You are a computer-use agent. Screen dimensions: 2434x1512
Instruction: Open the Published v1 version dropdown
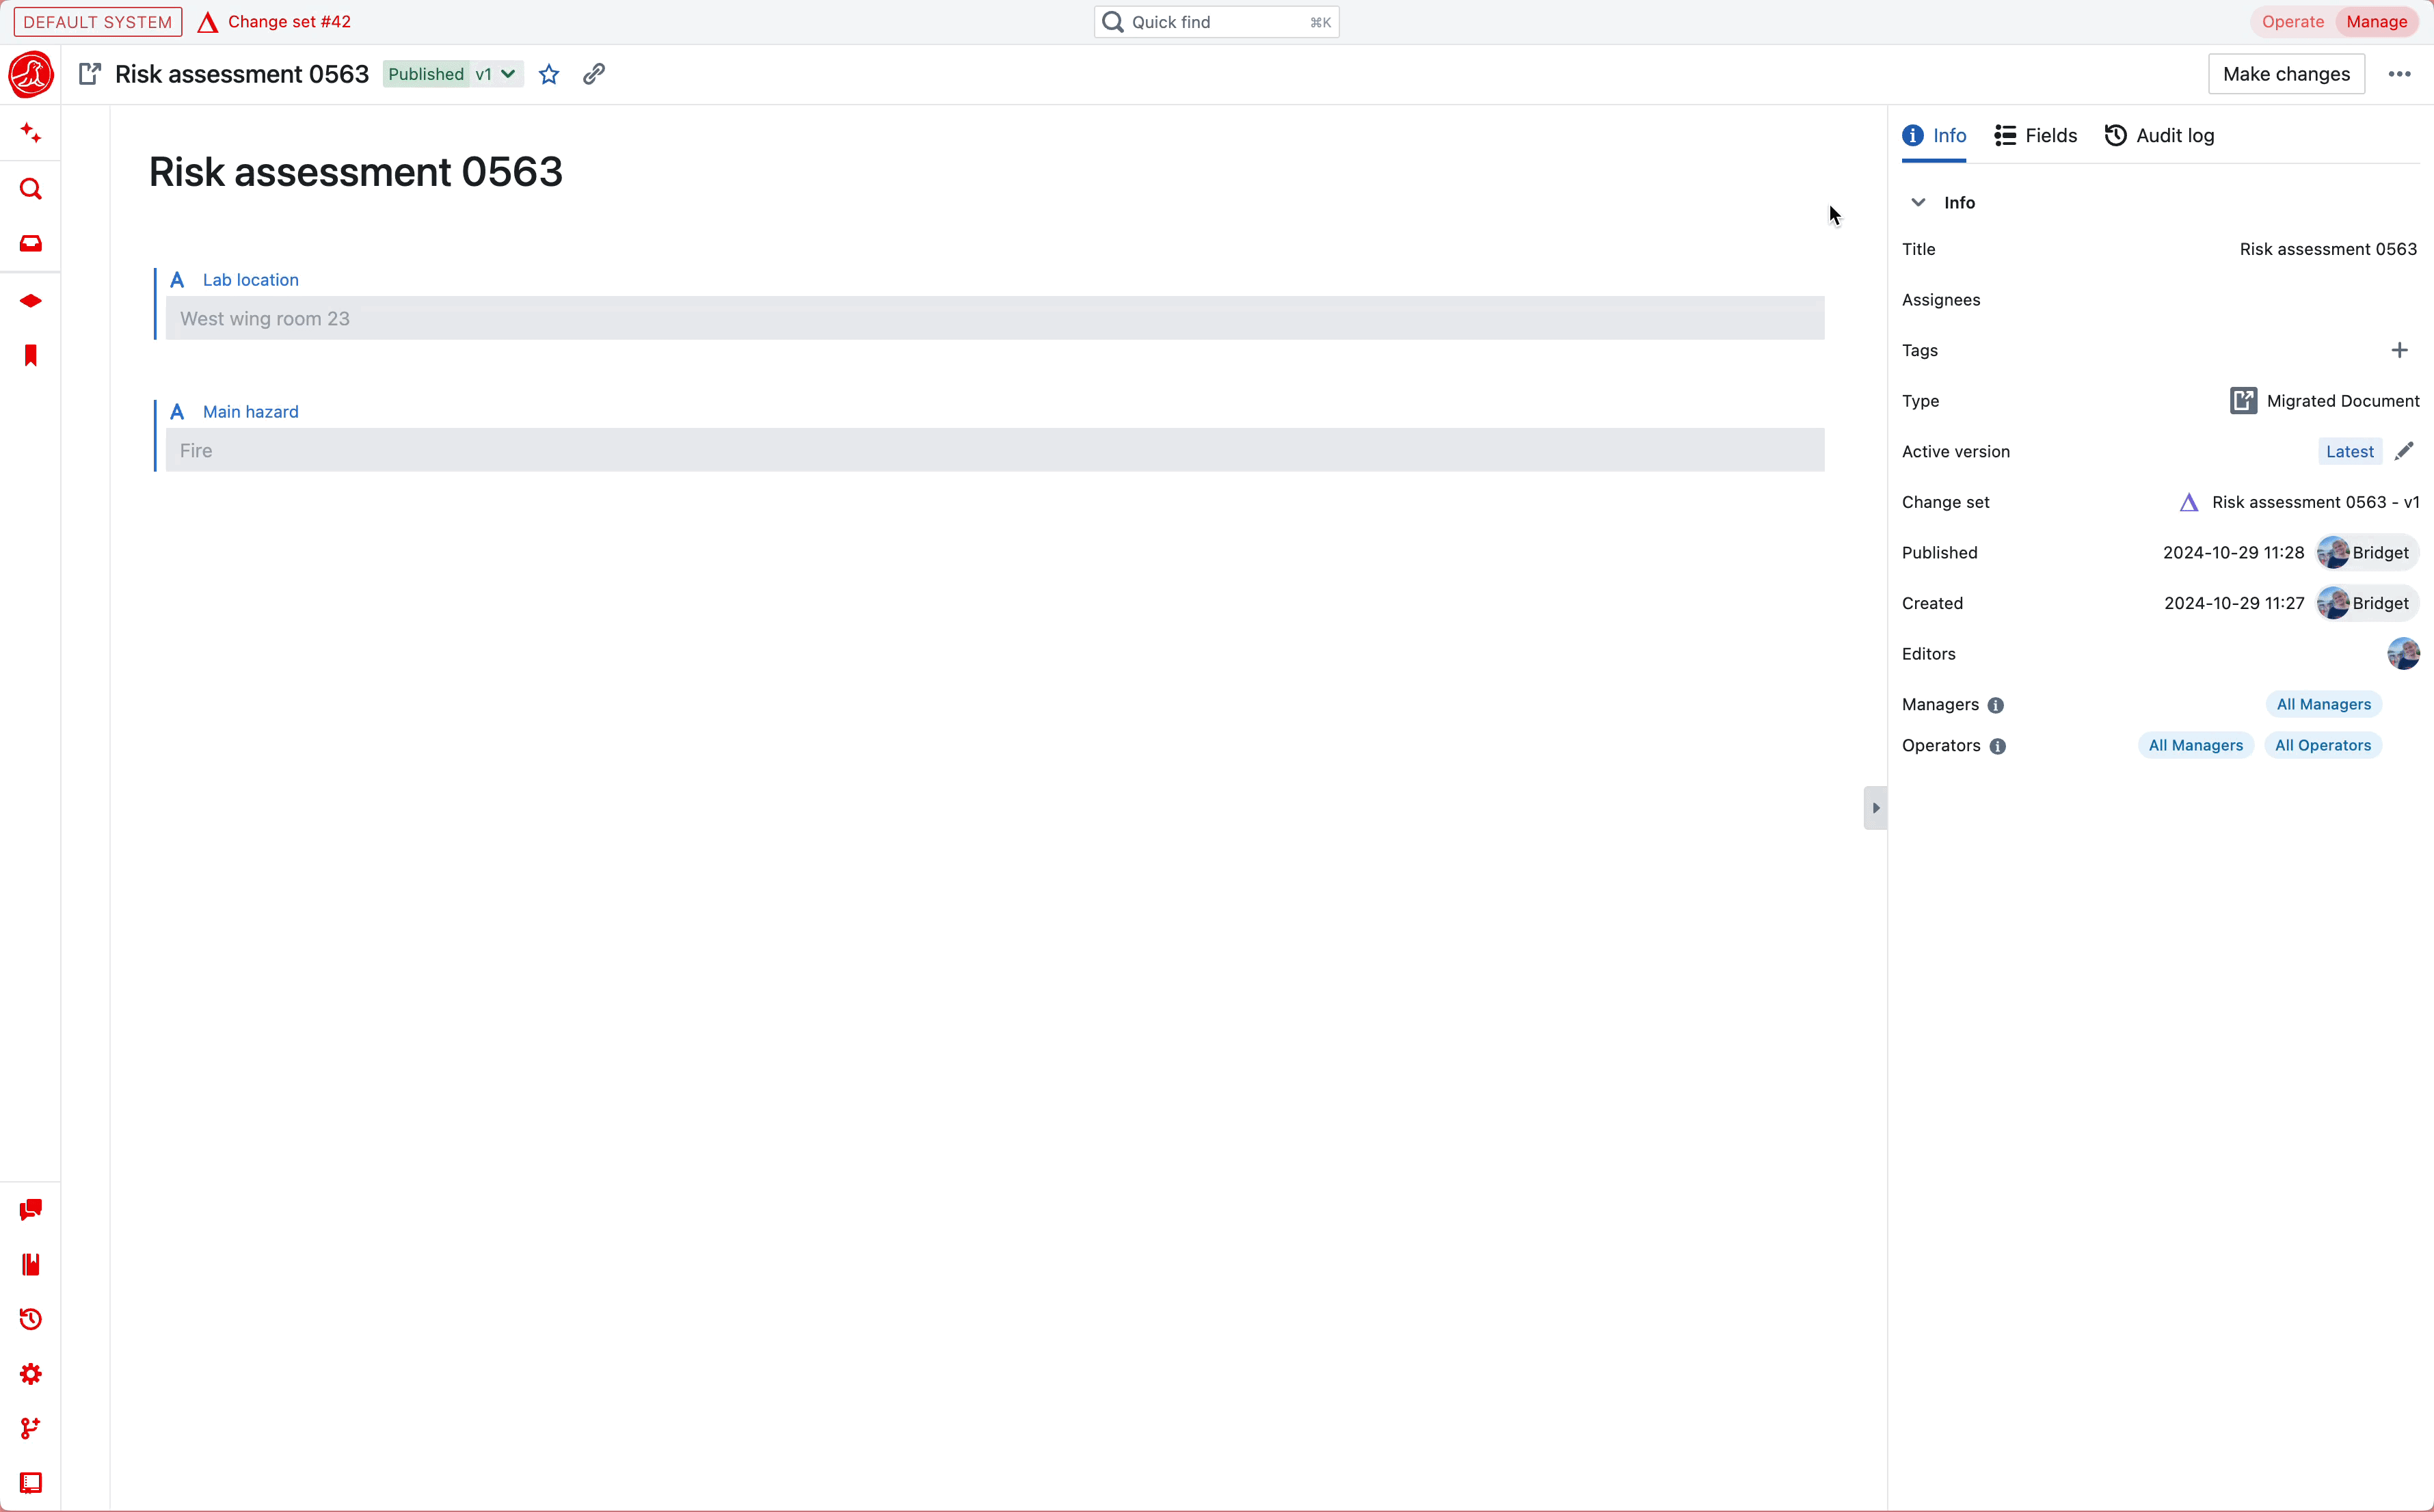click(x=452, y=73)
